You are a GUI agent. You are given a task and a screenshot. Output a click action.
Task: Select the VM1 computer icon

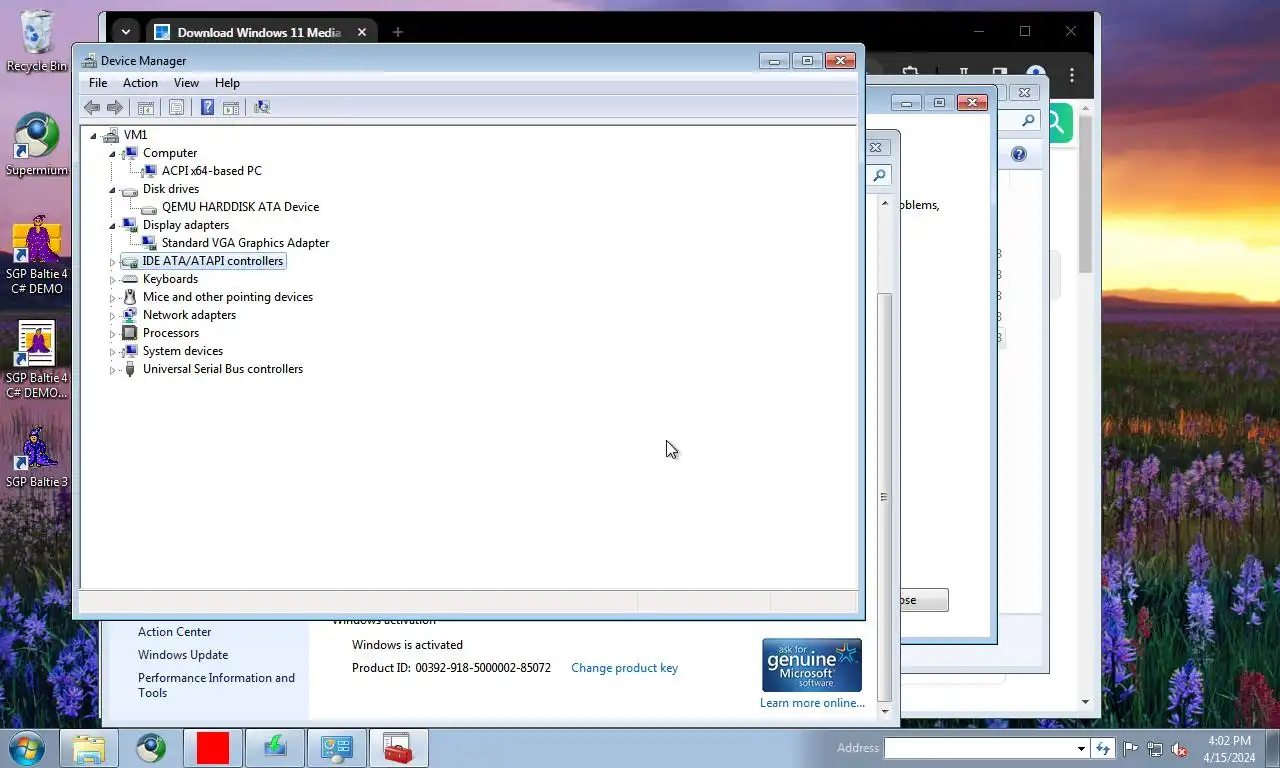click(110, 135)
